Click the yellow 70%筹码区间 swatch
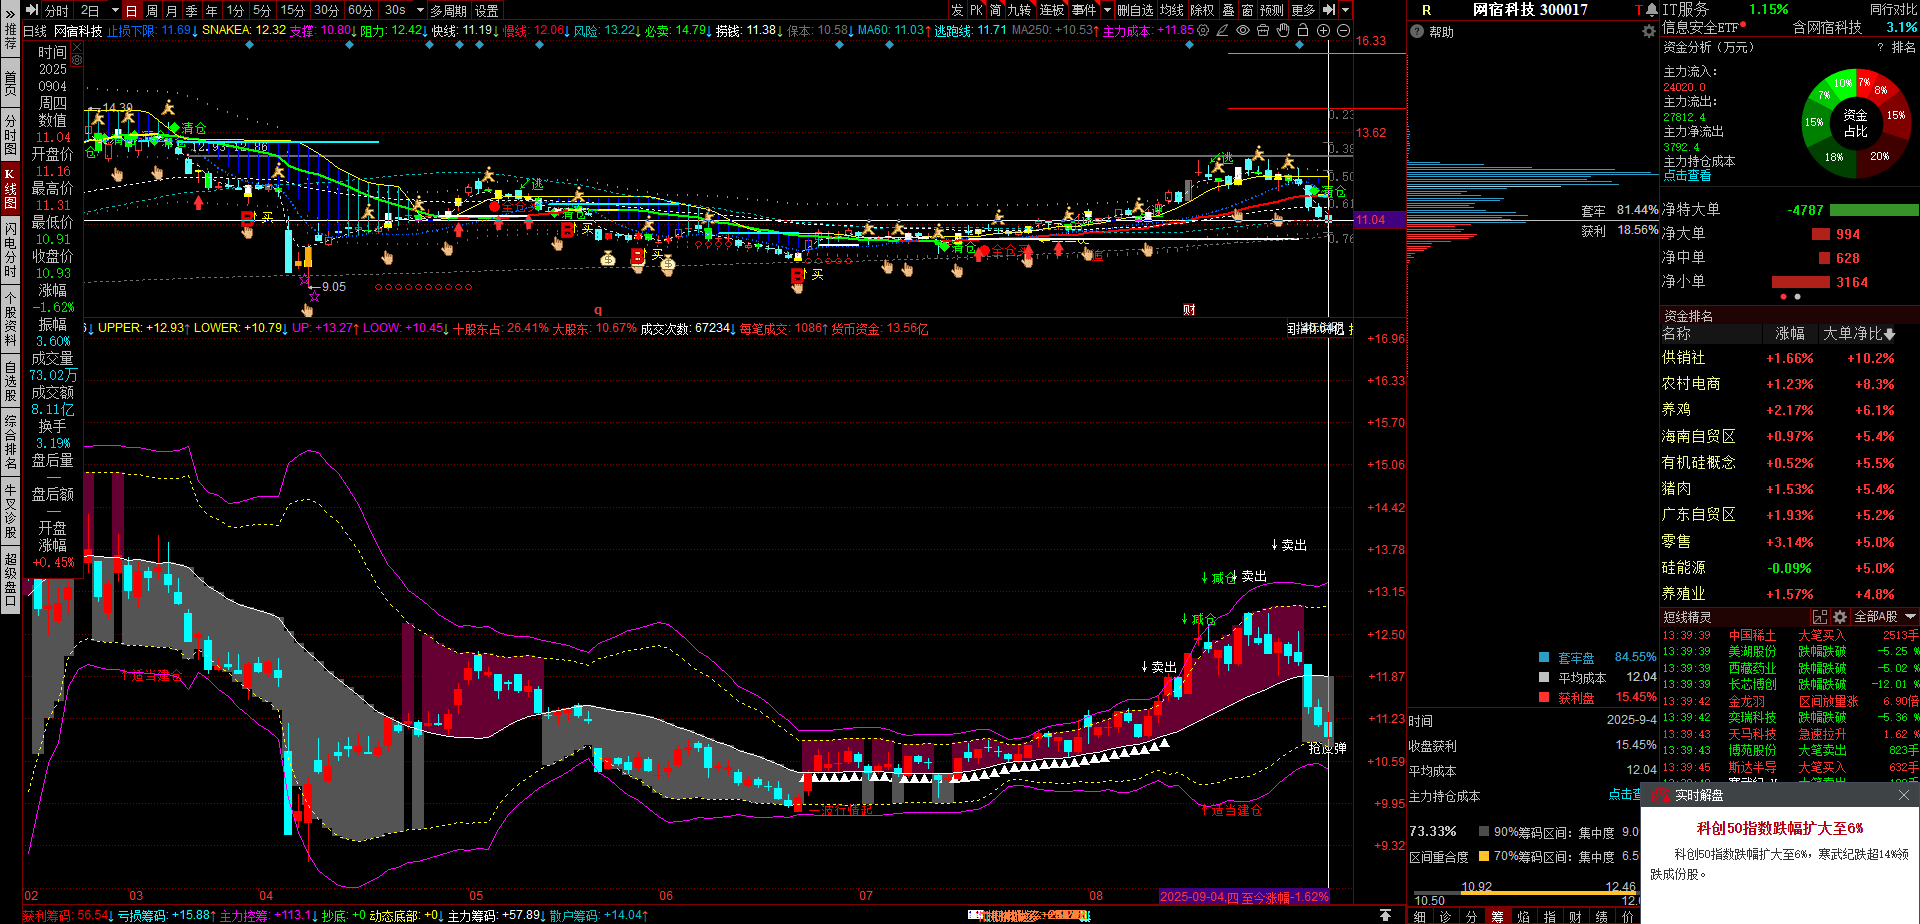The width and height of the screenshot is (1920, 924). pos(1484,856)
